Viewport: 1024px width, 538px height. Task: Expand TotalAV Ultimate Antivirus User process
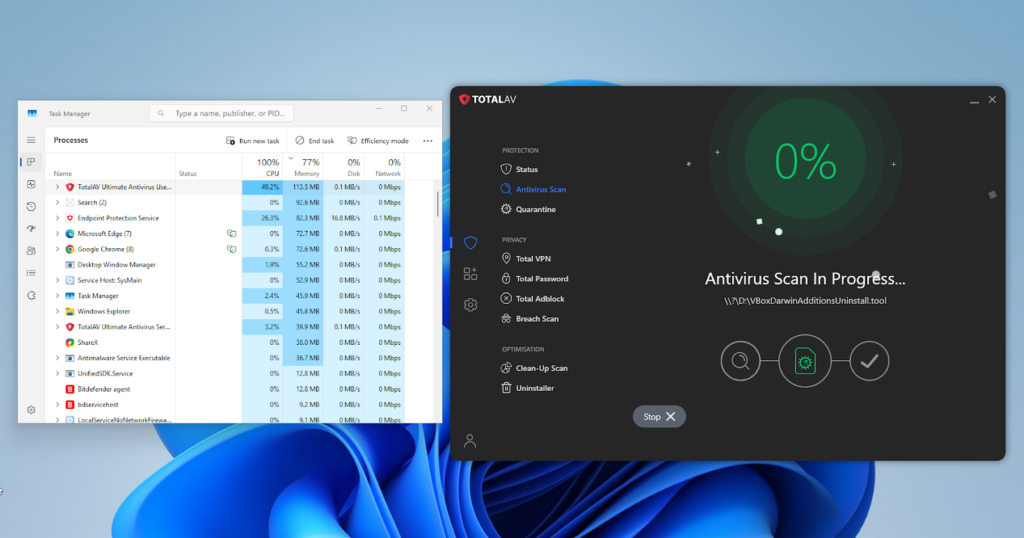57,187
